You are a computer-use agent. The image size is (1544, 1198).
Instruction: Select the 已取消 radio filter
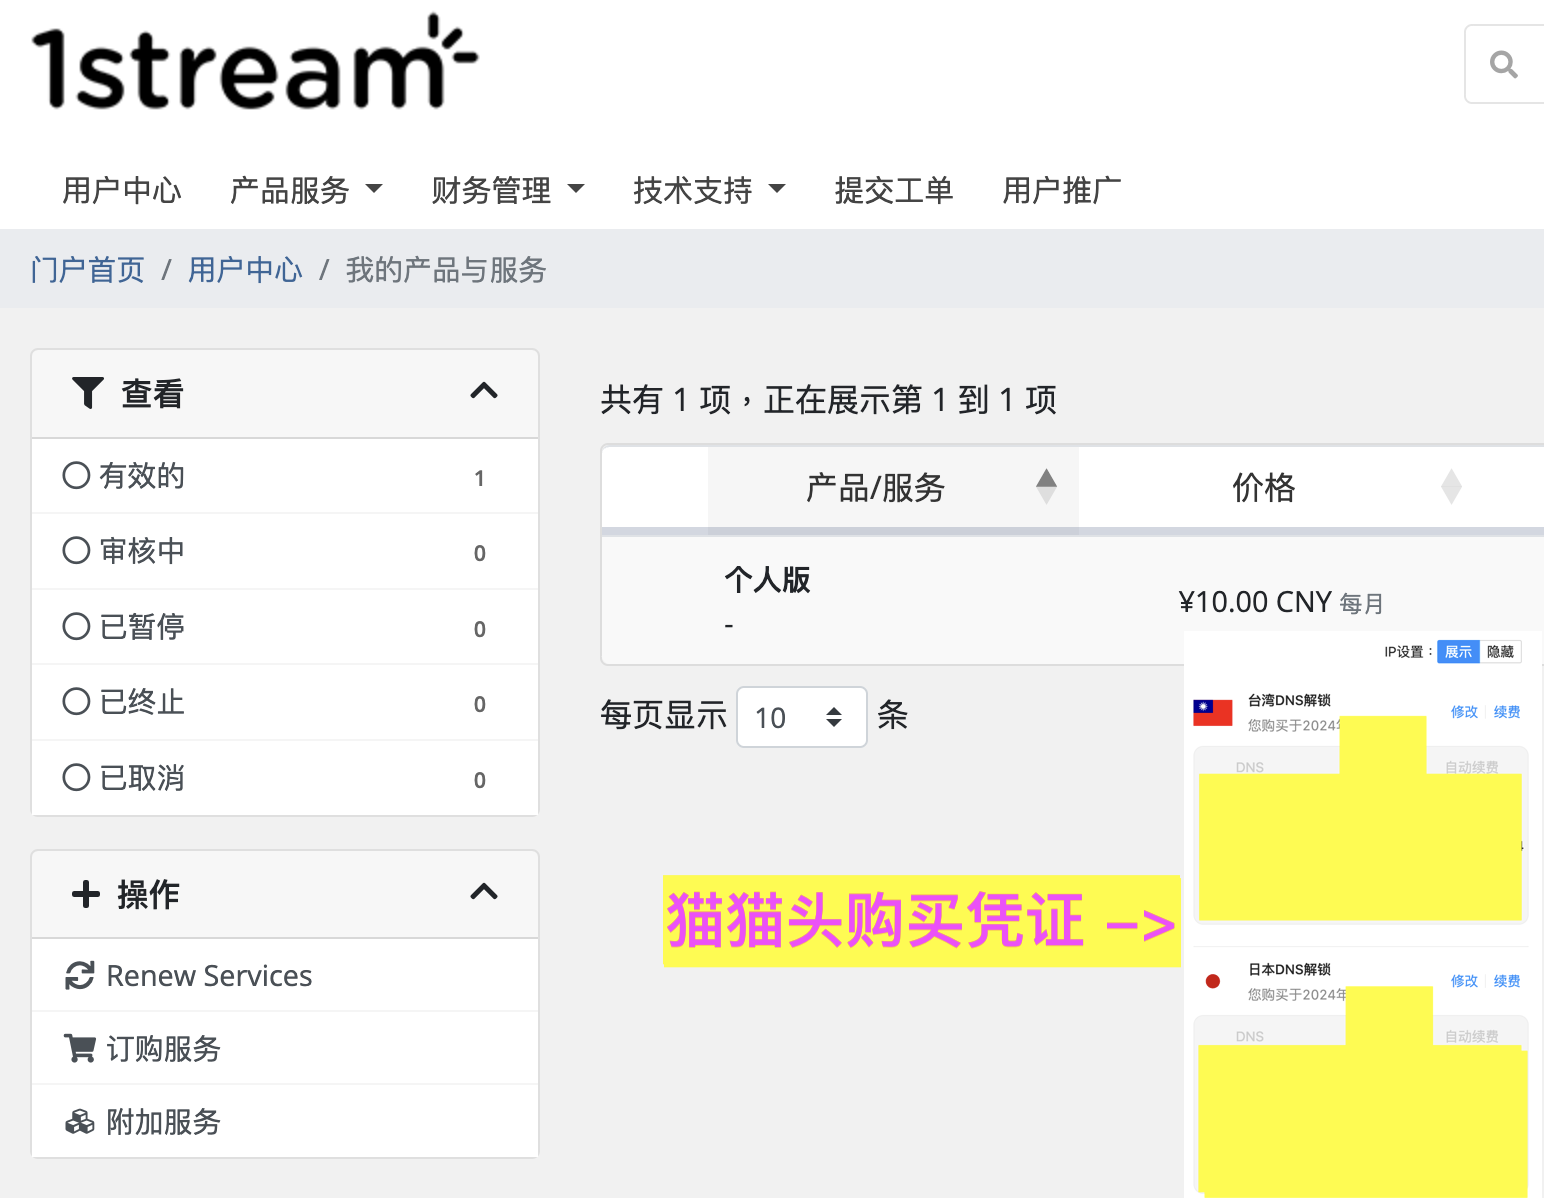click(x=76, y=777)
